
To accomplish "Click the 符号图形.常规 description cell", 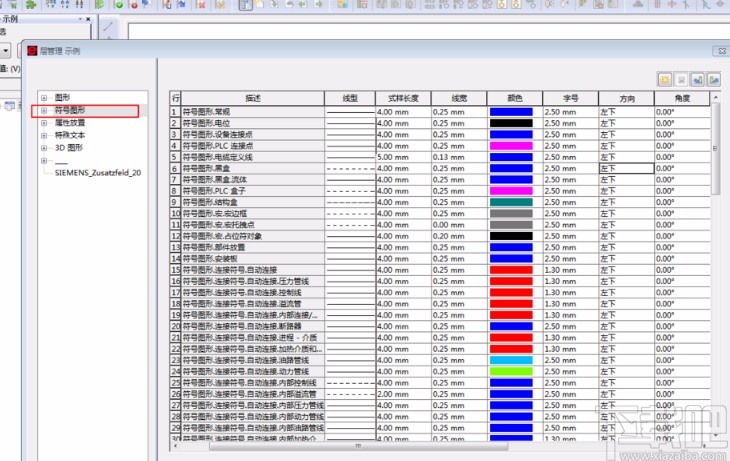I will click(253, 112).
